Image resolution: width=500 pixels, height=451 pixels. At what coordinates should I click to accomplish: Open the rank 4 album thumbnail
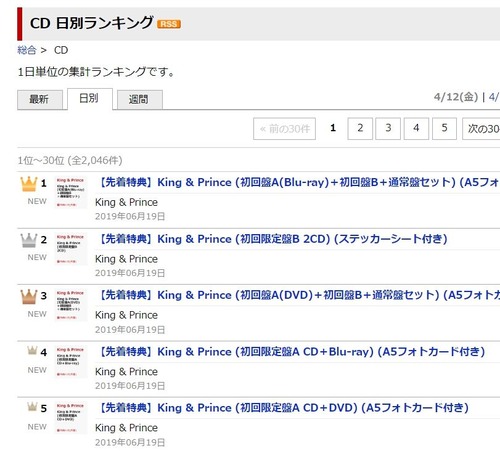point(71,361)
